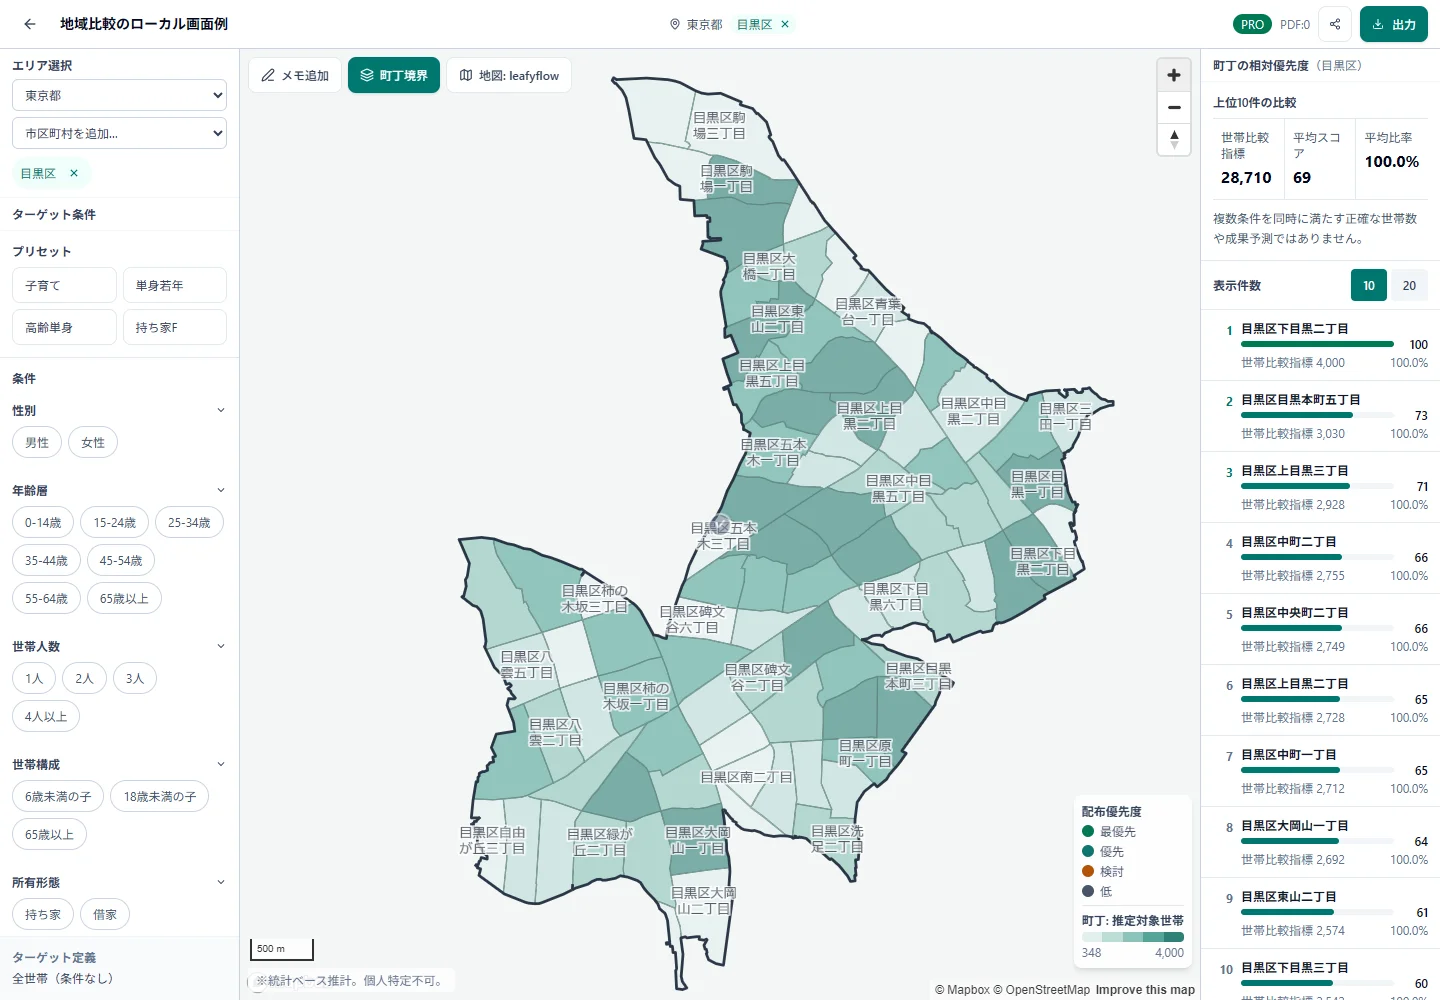Toggle the 25-34歳 age chip

pyautogui.click(x=189, y=522)
